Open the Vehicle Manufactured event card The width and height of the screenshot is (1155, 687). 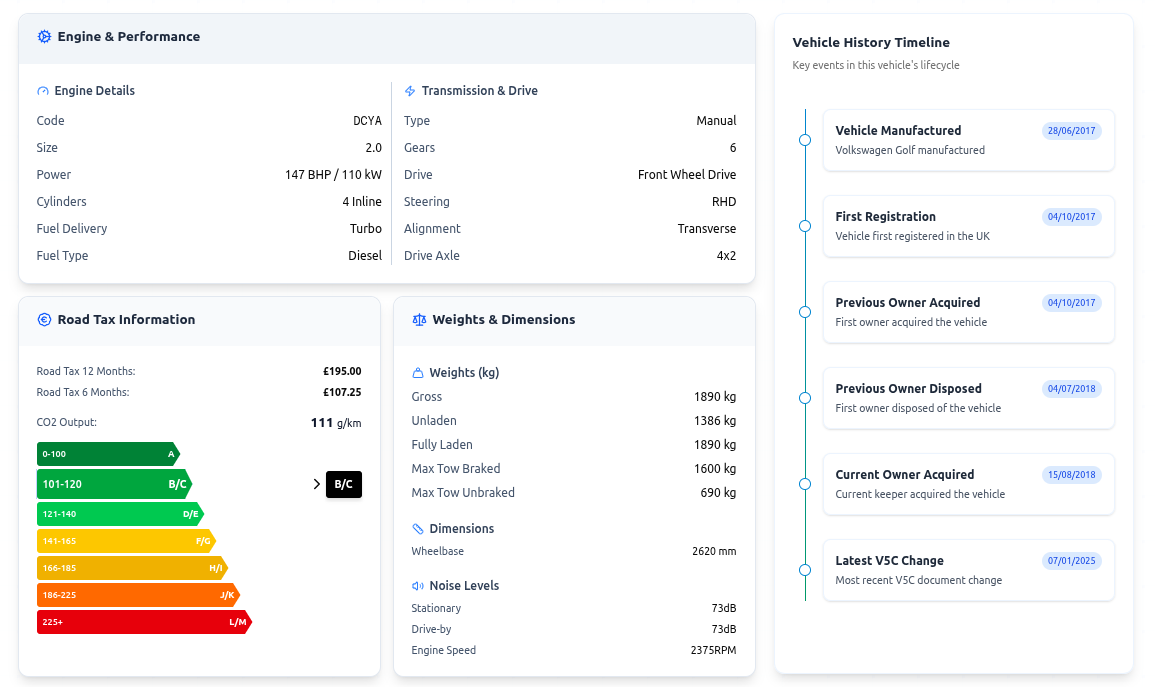coord(969,140)
